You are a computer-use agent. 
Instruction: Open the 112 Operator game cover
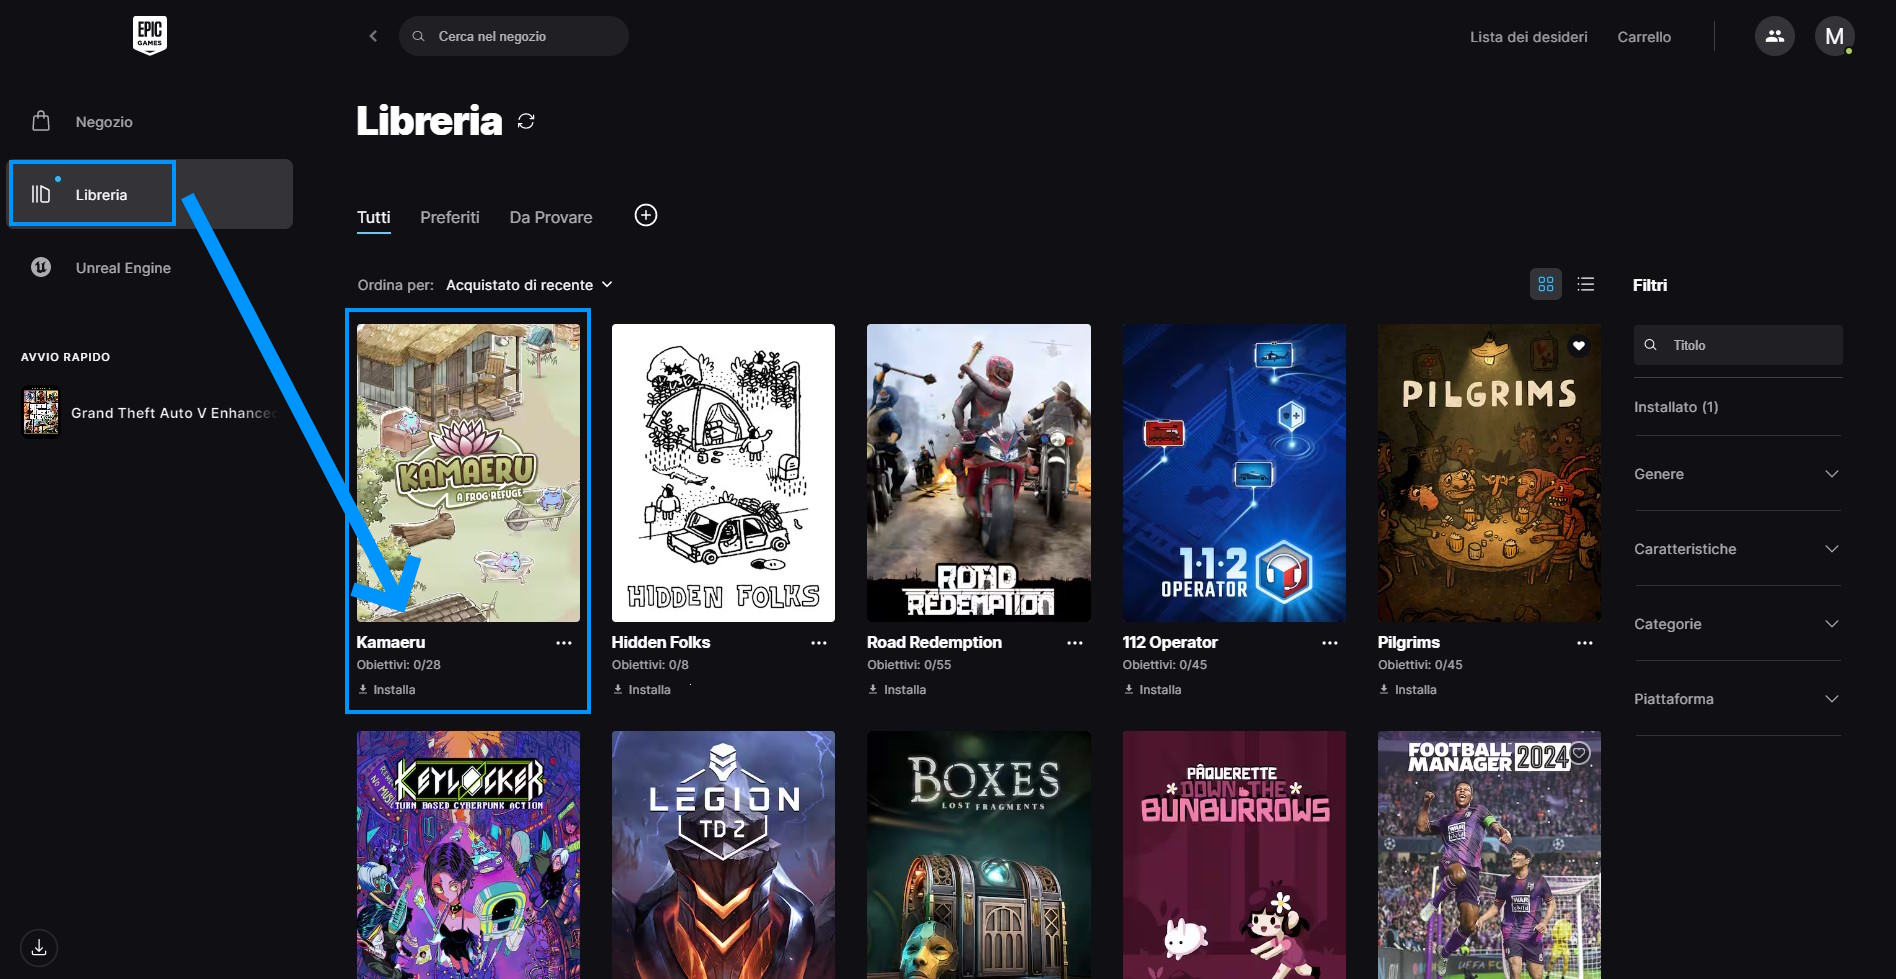click(1234, 472)
